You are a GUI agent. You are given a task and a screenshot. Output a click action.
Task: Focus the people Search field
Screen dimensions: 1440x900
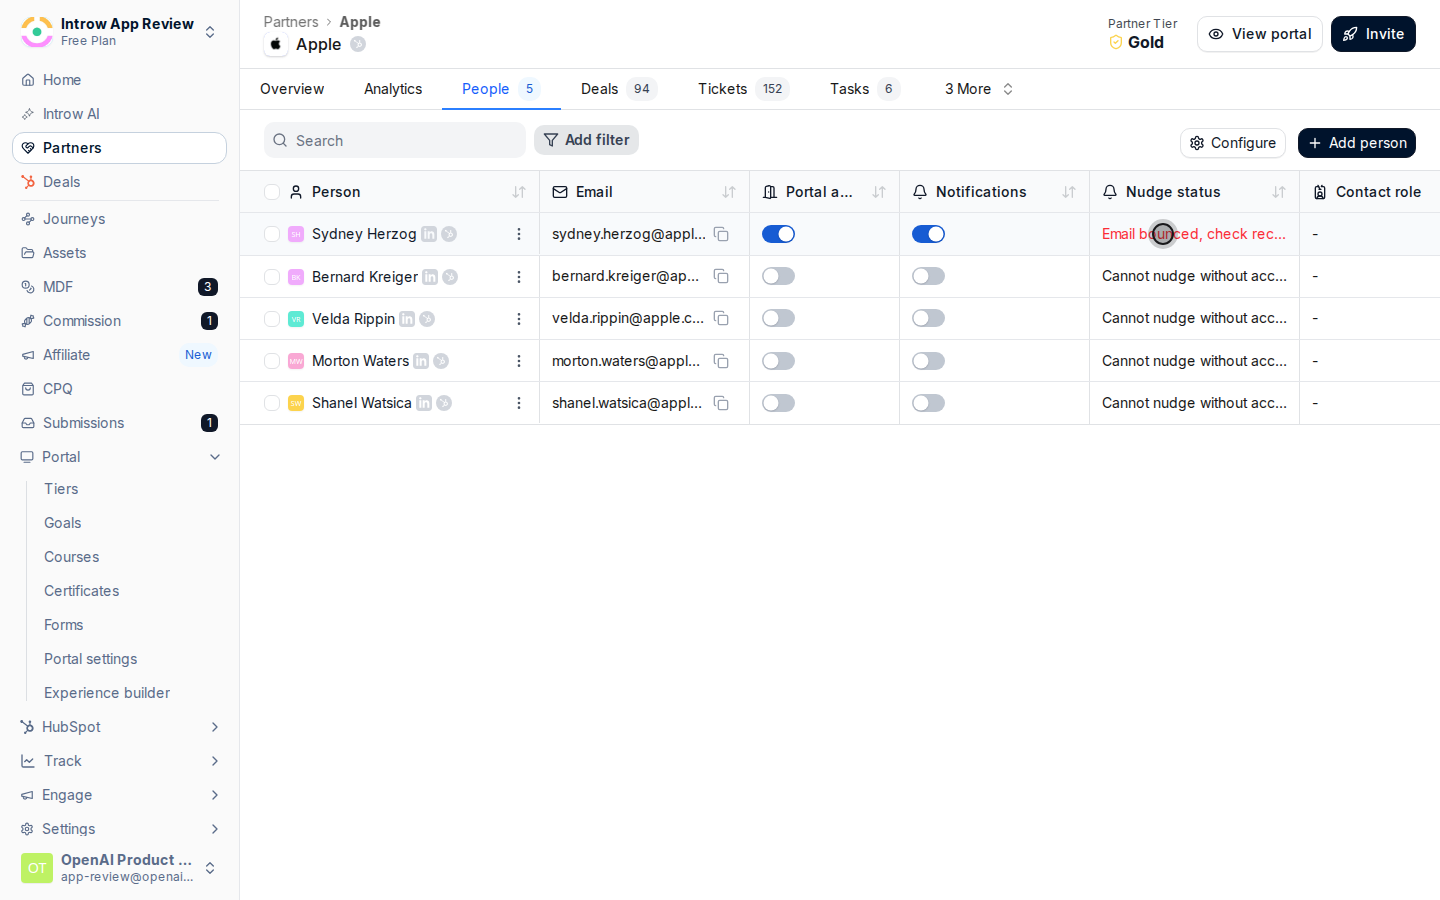pyautogui.click(x=395, y=140)
